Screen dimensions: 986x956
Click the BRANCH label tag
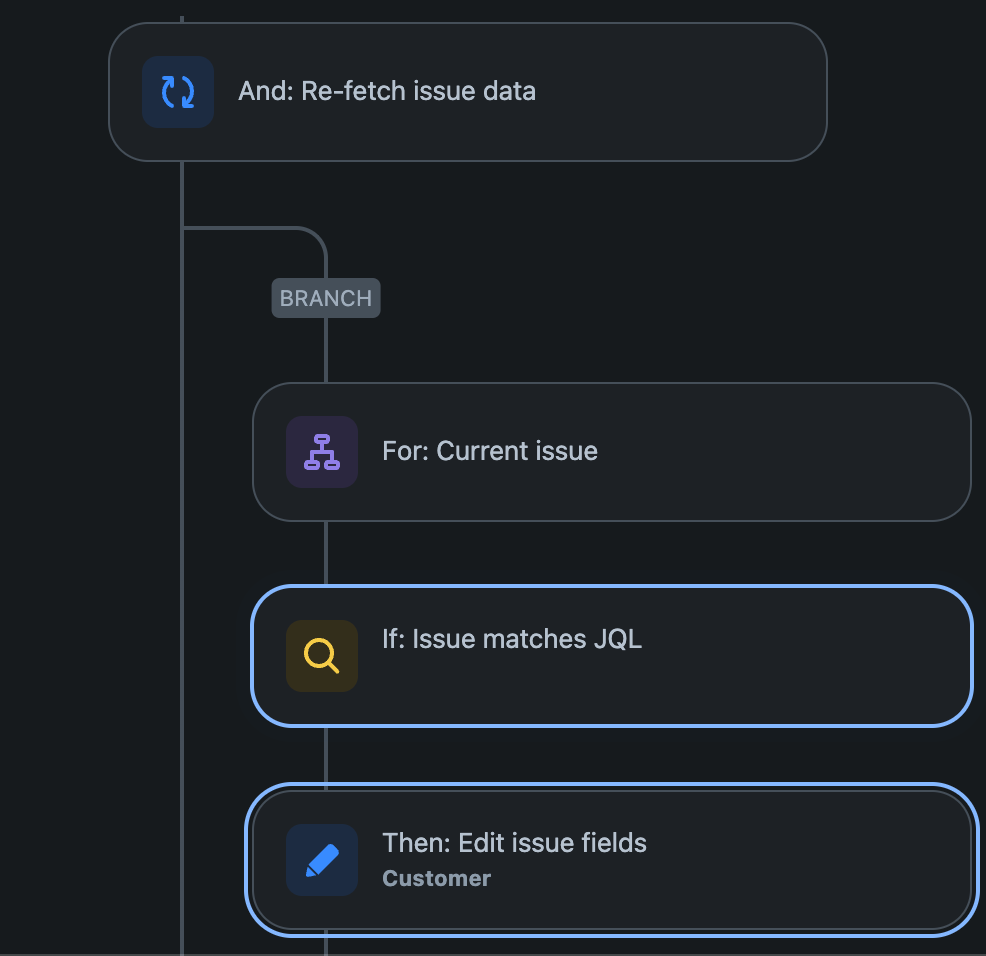[x=326, y=298]
